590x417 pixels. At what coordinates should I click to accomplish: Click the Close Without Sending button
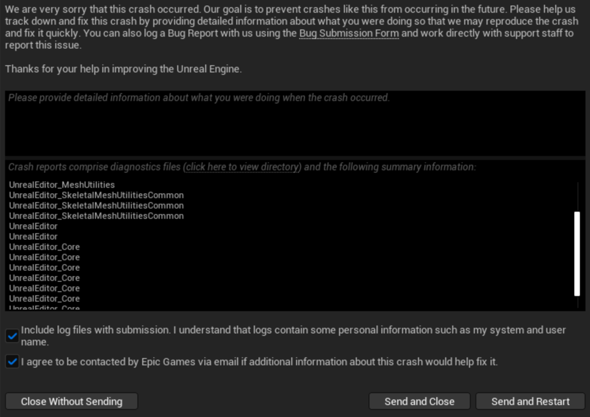[x=71, y=401]
